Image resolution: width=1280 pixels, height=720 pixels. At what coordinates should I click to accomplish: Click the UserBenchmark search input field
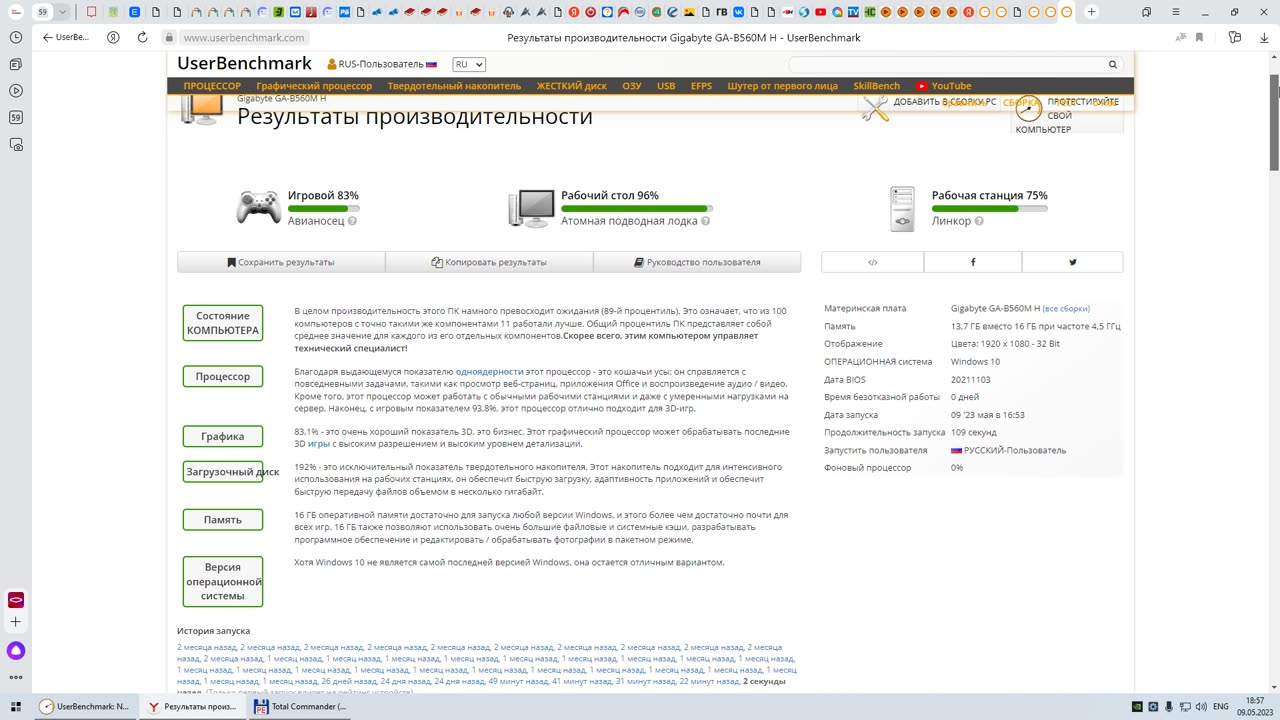946,64
